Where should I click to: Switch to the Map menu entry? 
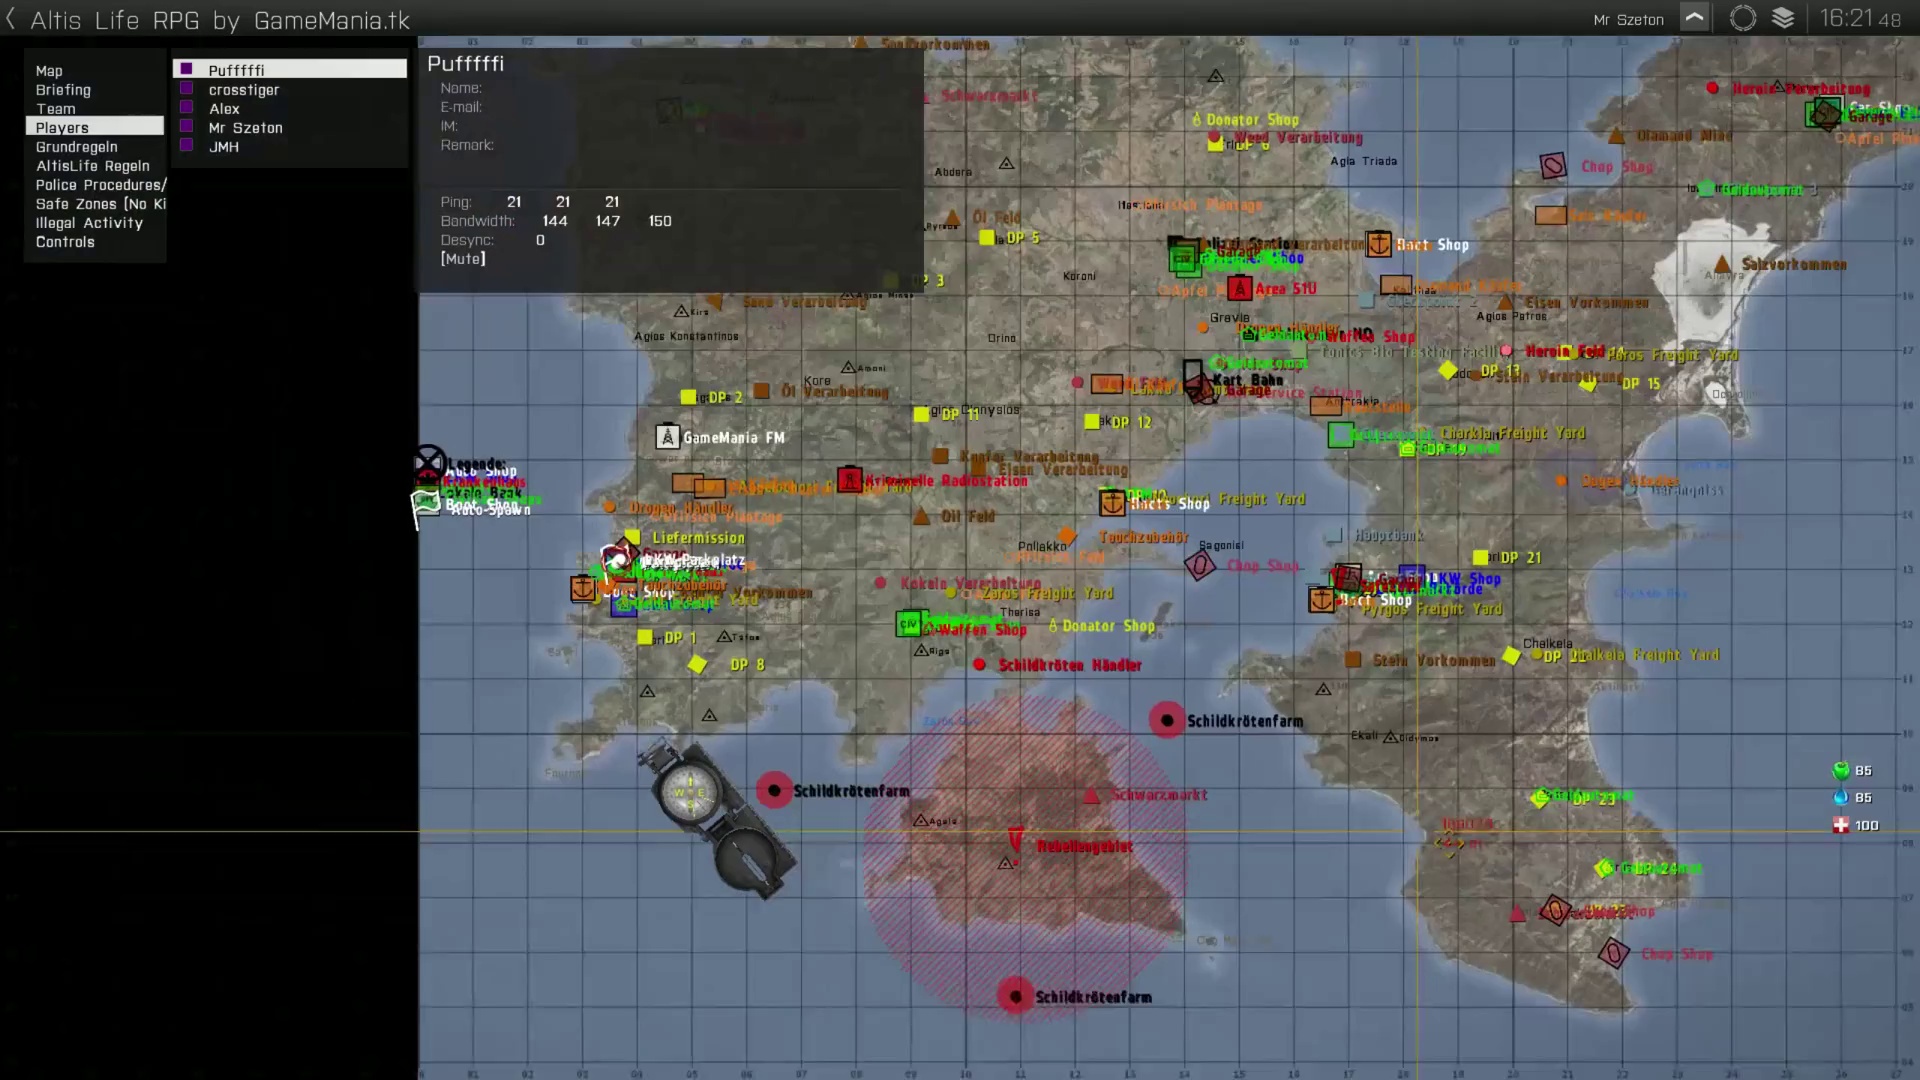[x=49, y=71]
